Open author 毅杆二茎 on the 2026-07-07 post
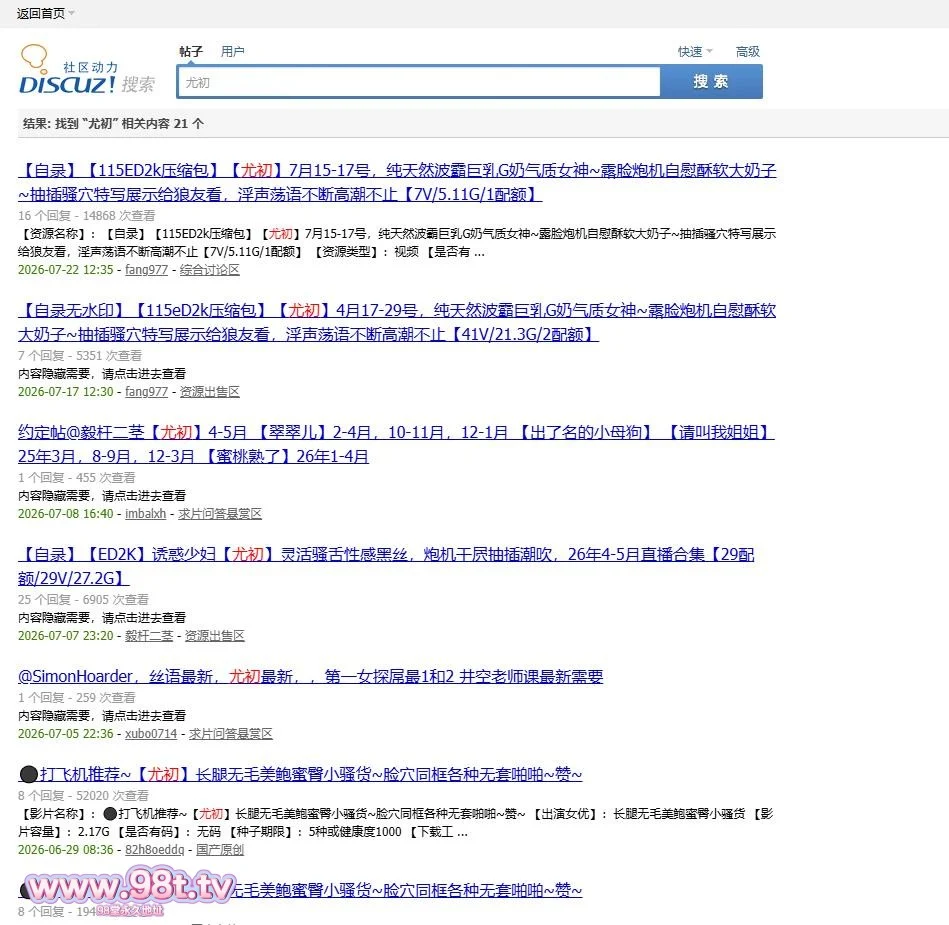 click(149, 636)
